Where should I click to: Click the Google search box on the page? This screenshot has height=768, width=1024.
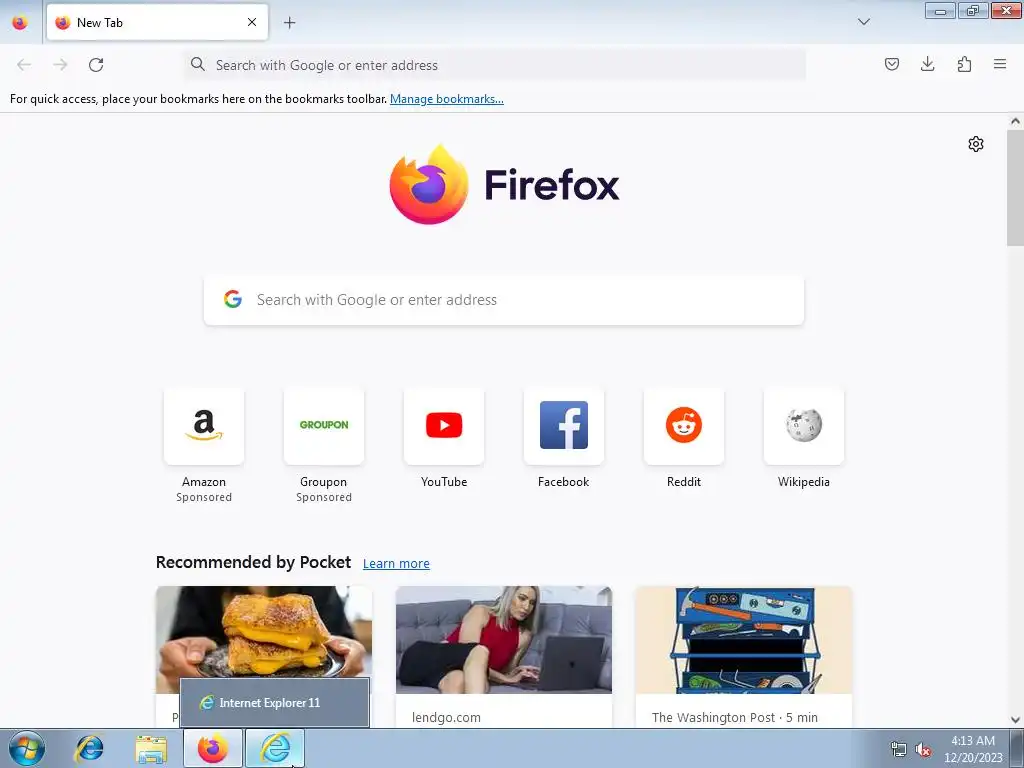click(x=504, y=300)
